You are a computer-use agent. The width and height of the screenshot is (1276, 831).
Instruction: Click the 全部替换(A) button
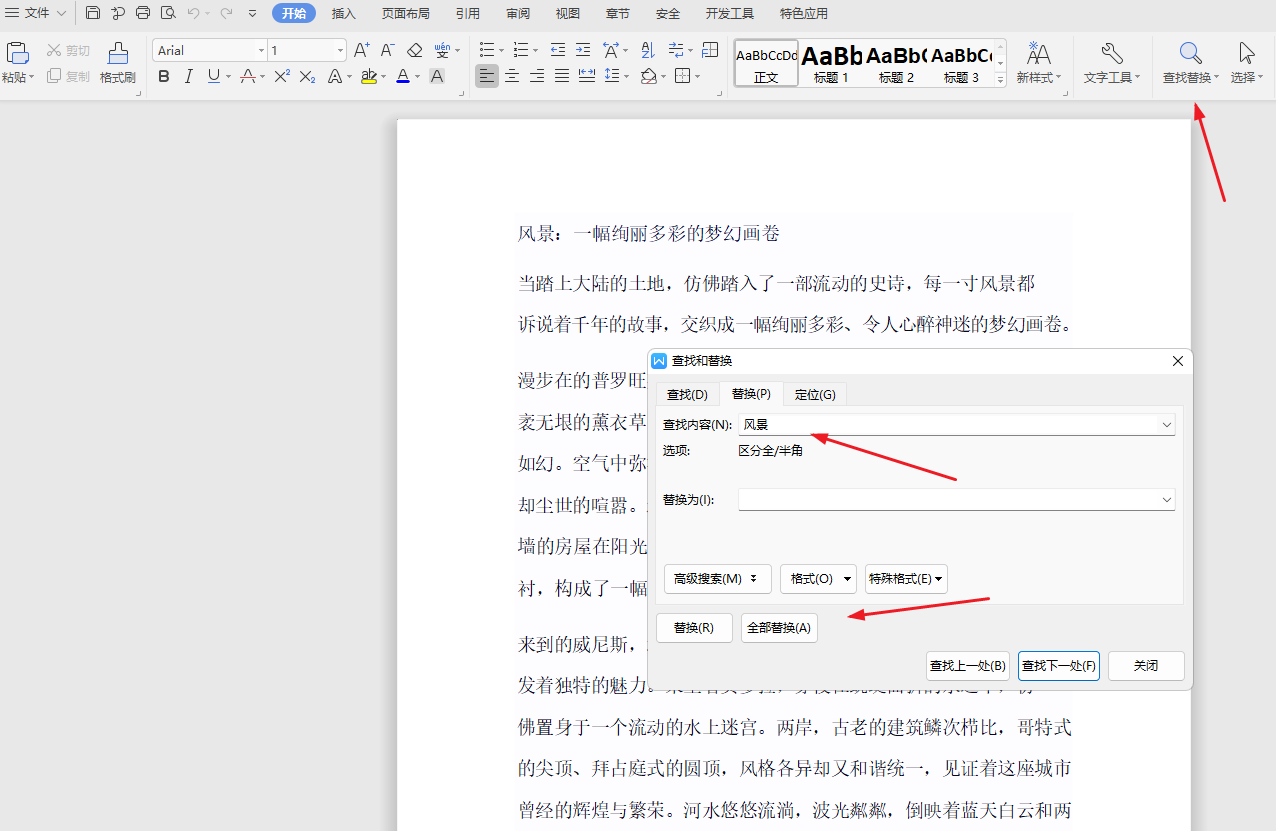pos(778,627)
